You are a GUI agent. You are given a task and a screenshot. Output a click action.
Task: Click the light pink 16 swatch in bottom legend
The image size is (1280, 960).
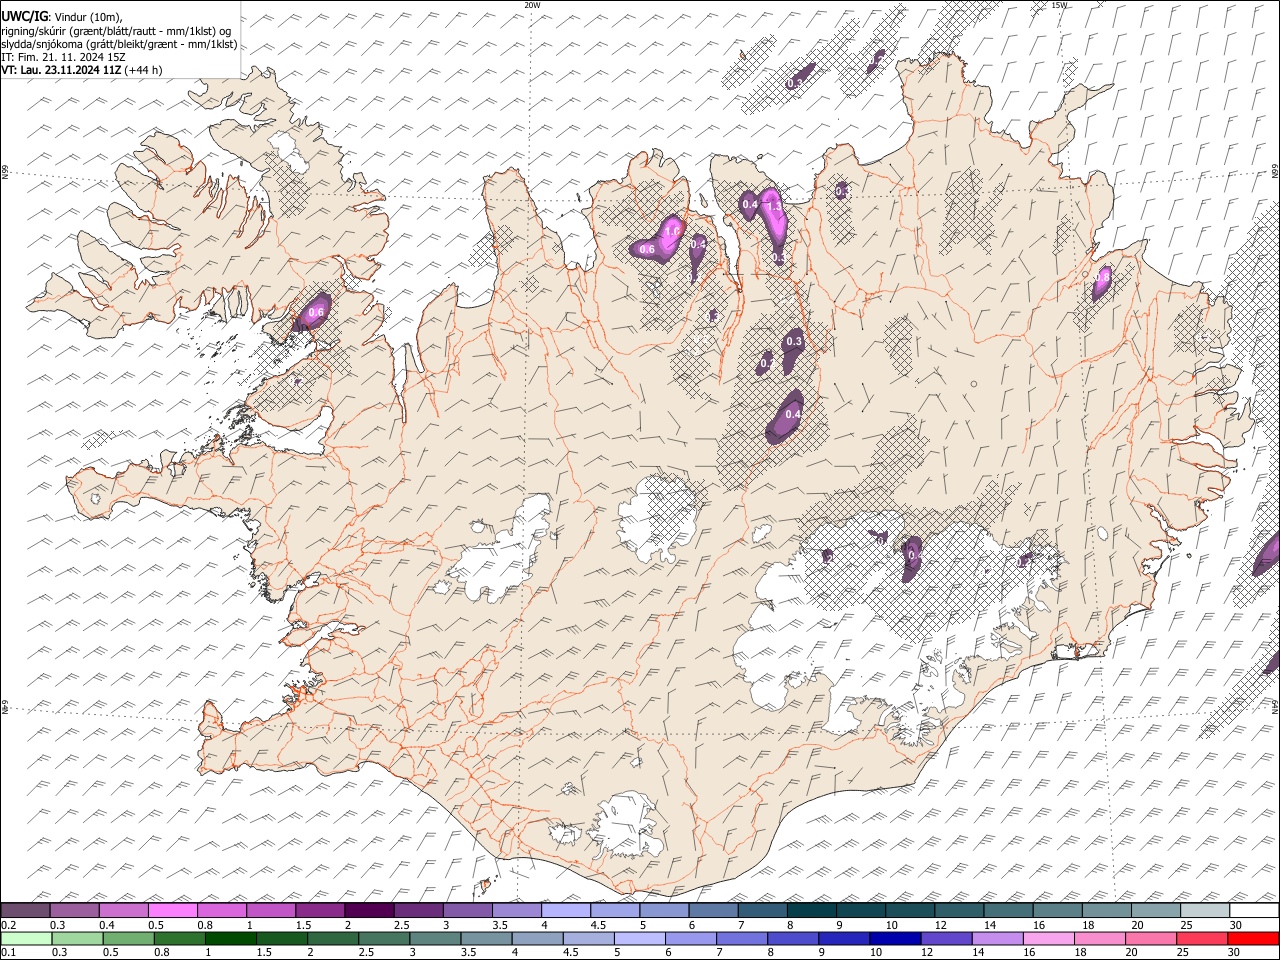tap(1048, 938)
